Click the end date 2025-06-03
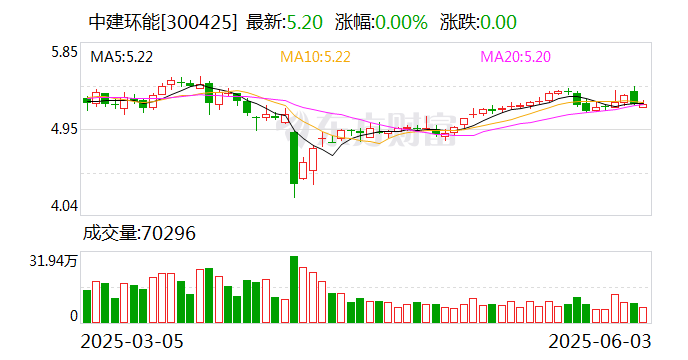The image size is (688, 360). click(x=600, y=341)
